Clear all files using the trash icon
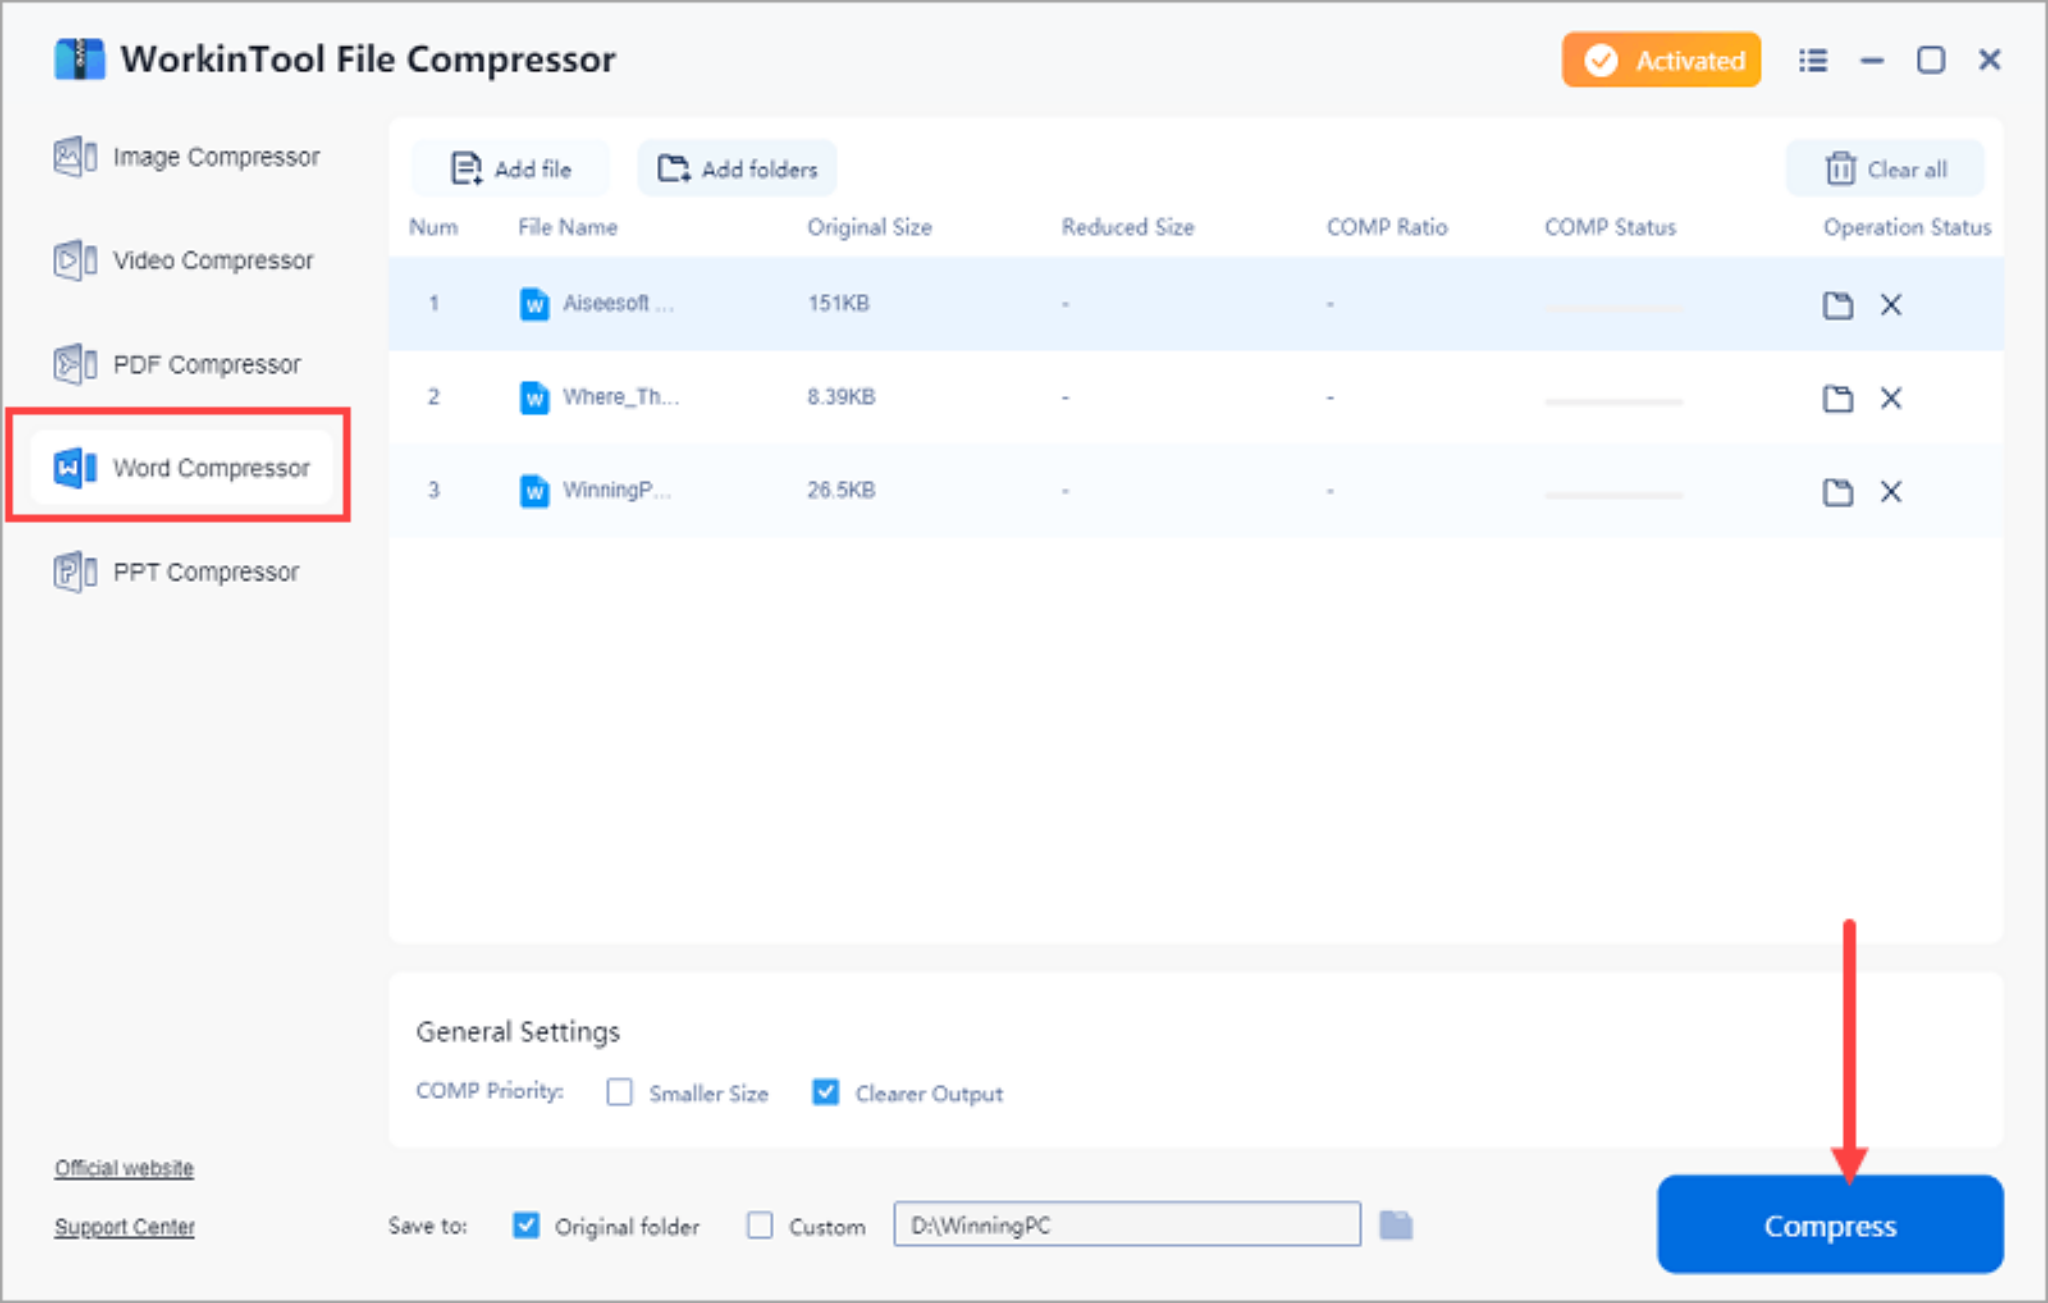The width and height of the screenshot is (2048, 1303). coord(1840,168)
